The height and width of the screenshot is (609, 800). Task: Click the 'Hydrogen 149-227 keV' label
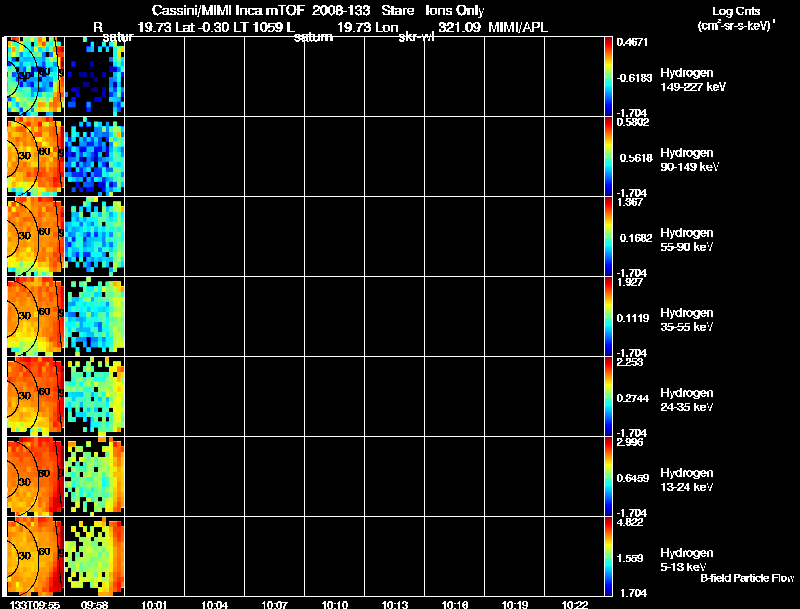(x=692, y=80)
